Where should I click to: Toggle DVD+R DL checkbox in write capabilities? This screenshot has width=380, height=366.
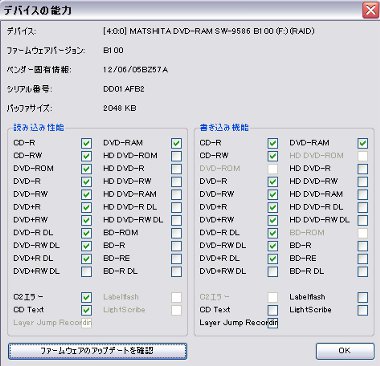pos(273,259)
